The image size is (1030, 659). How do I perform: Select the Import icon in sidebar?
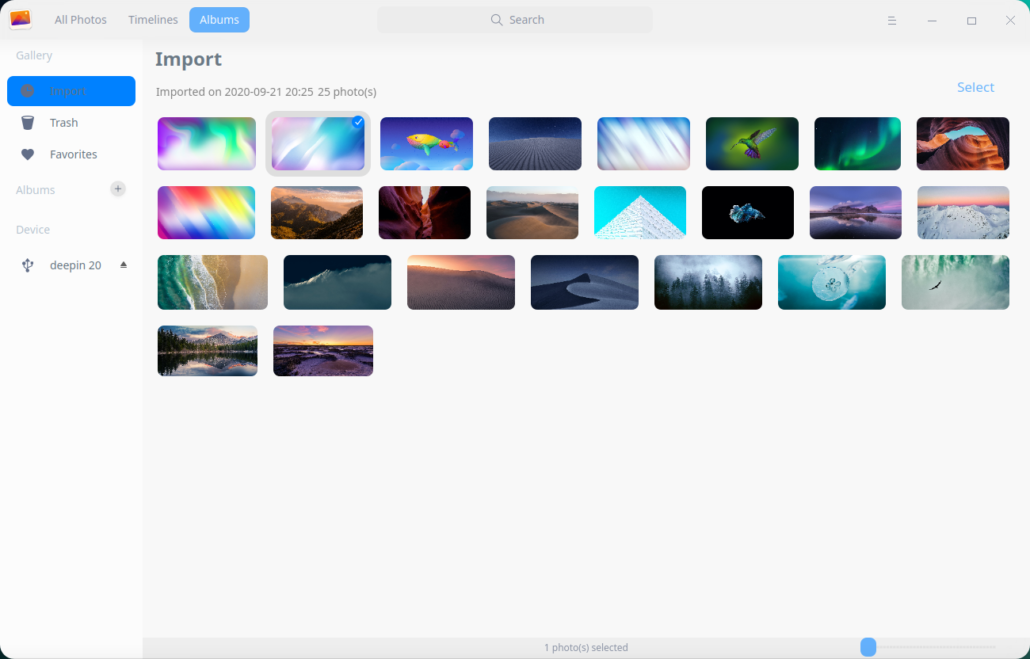click(x=28, y=91)
